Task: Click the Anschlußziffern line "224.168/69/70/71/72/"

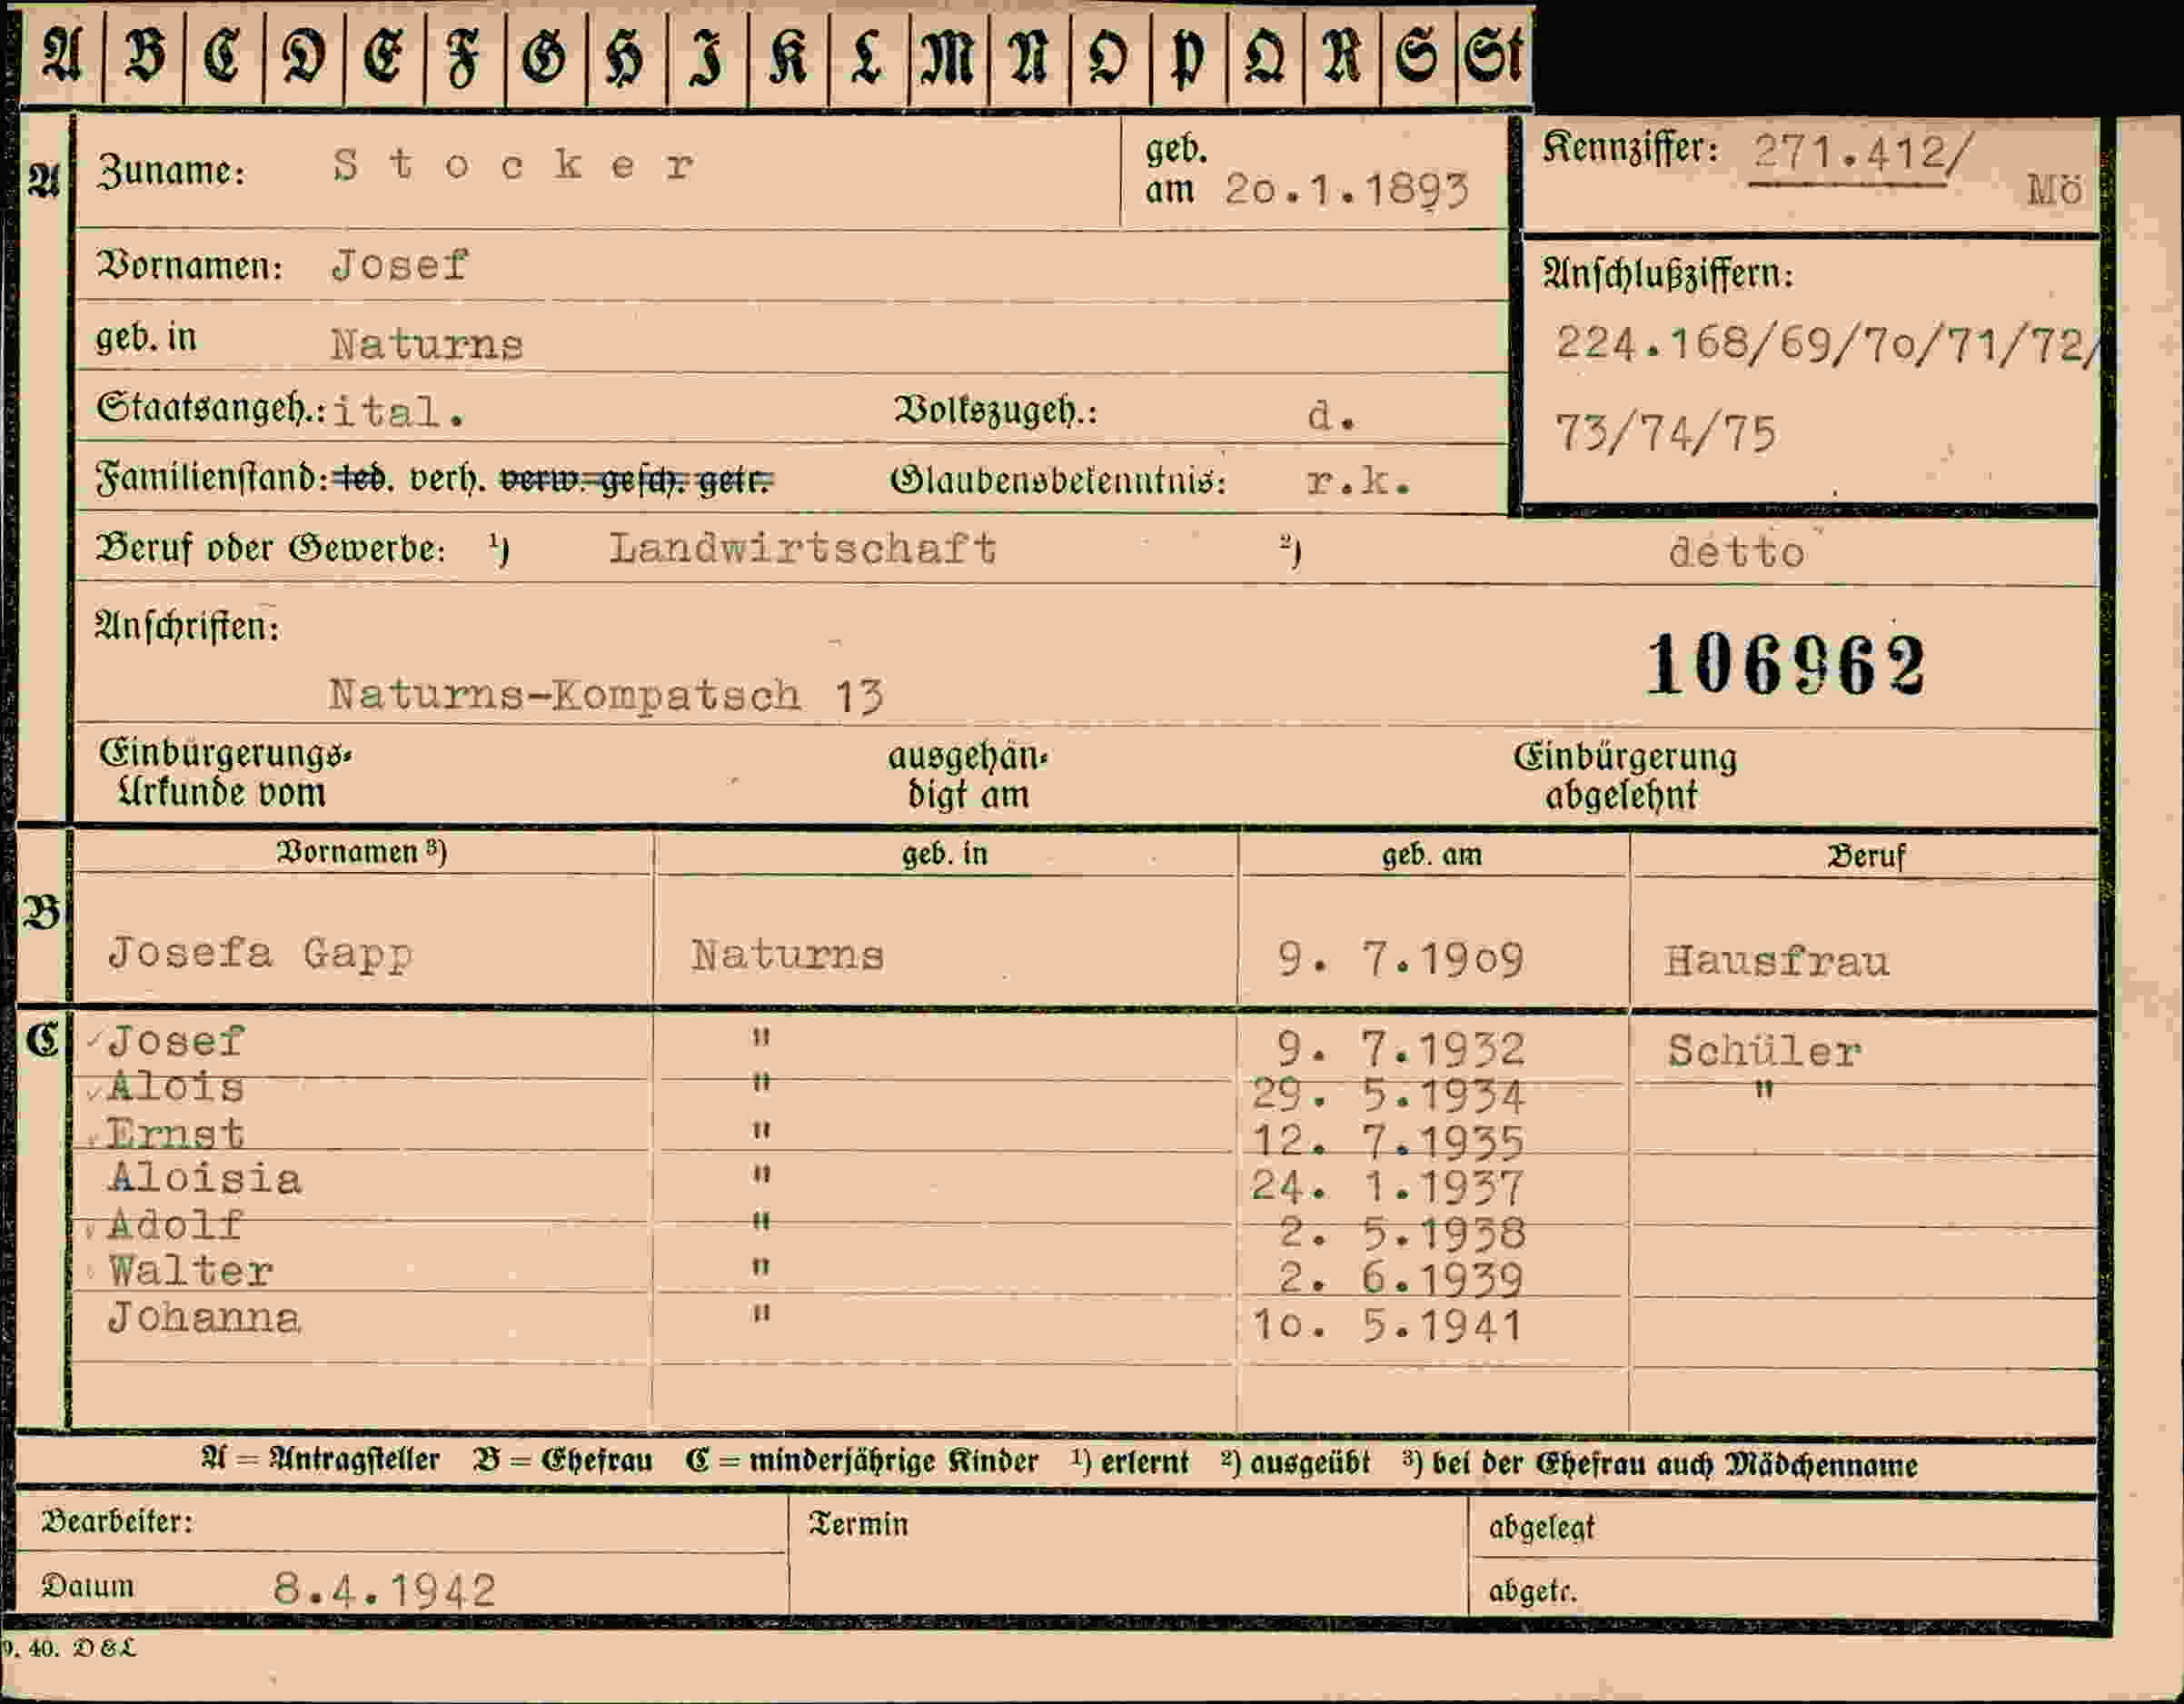Action: (1826, 346)
